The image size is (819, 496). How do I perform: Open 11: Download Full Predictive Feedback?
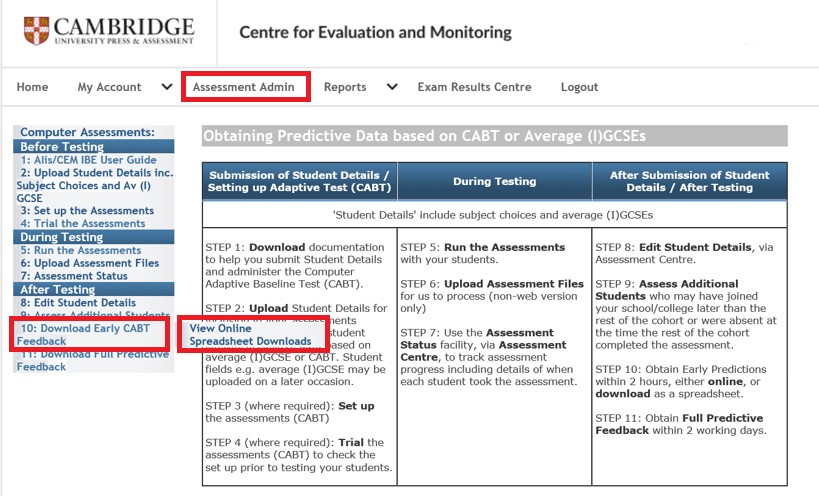pyautogui.click(x=92, y=360)
